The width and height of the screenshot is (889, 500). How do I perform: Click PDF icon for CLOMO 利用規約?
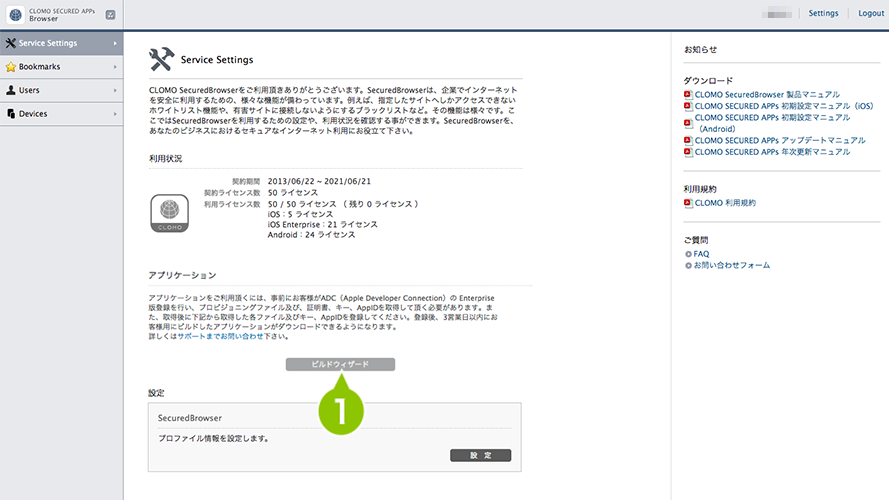pyautogui.click(x=688, y=203)
